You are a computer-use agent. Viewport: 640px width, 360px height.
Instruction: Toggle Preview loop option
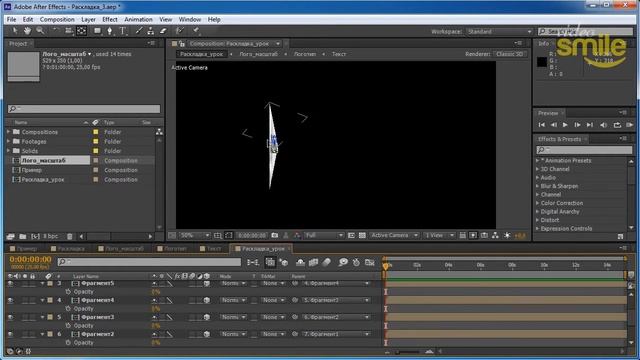(x=617, y=125)
